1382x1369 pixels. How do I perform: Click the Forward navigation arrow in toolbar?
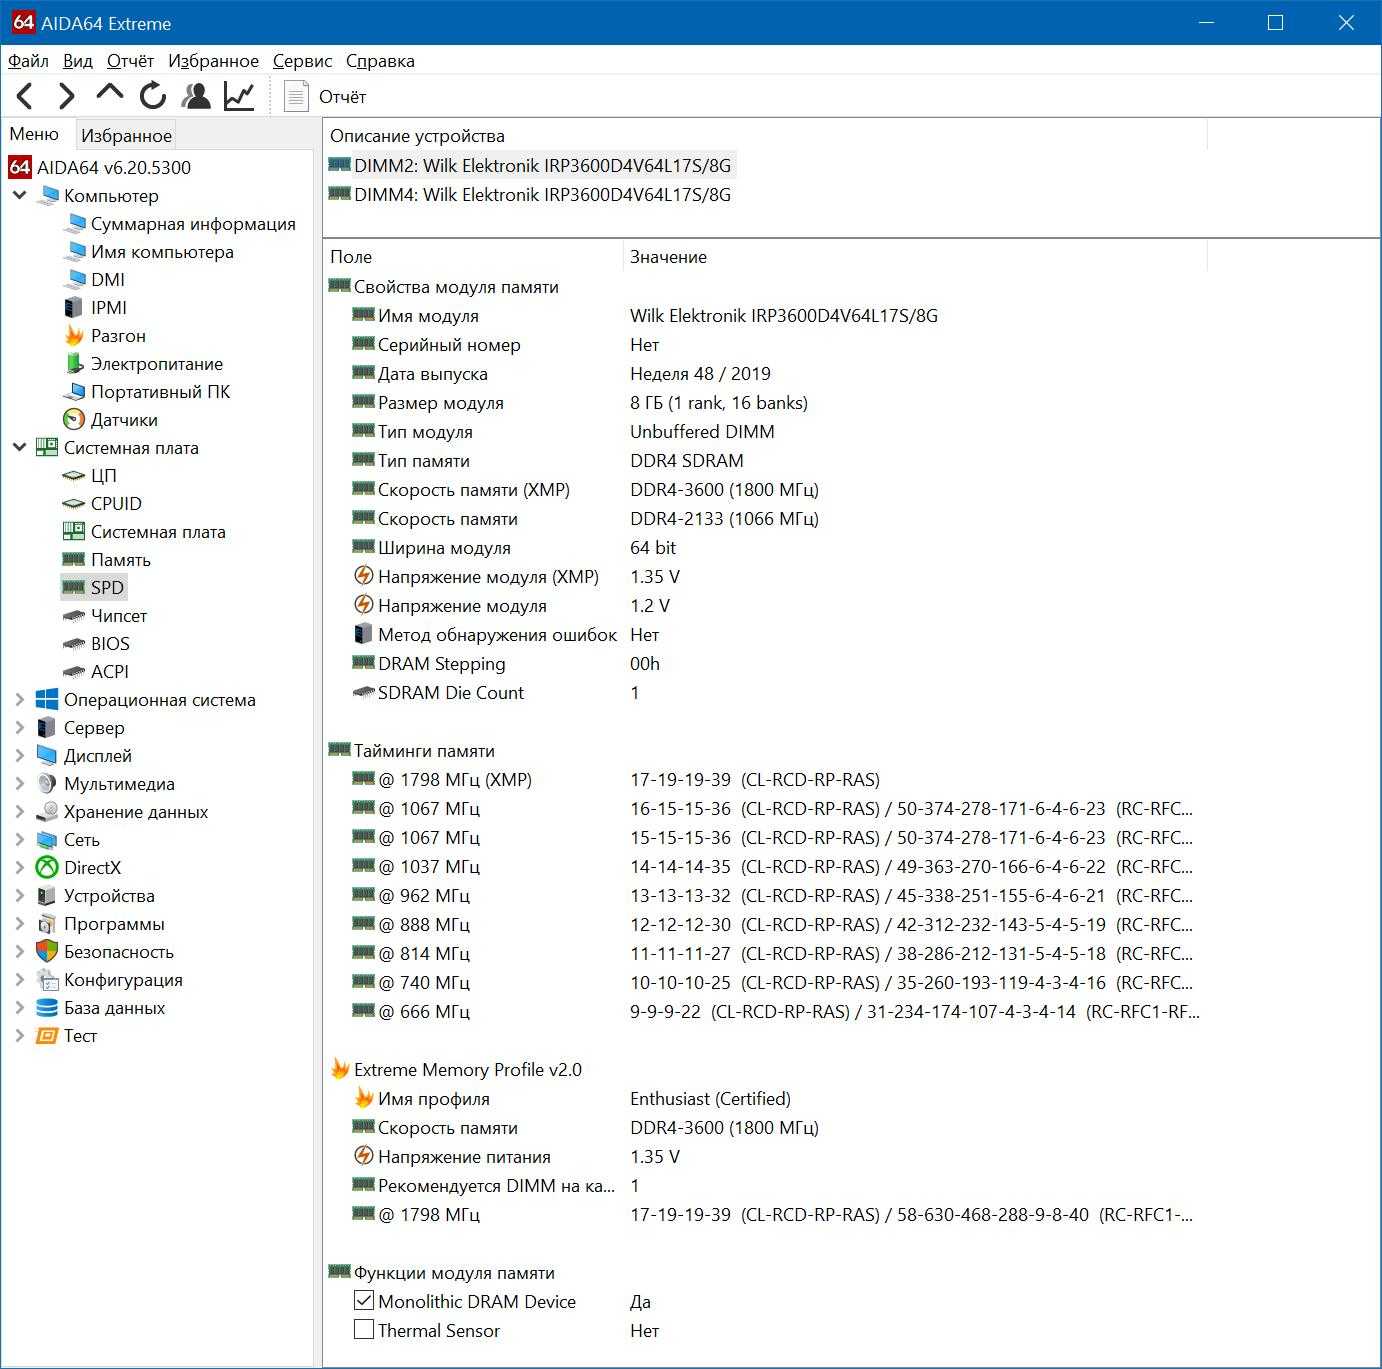tap(67, 96)
